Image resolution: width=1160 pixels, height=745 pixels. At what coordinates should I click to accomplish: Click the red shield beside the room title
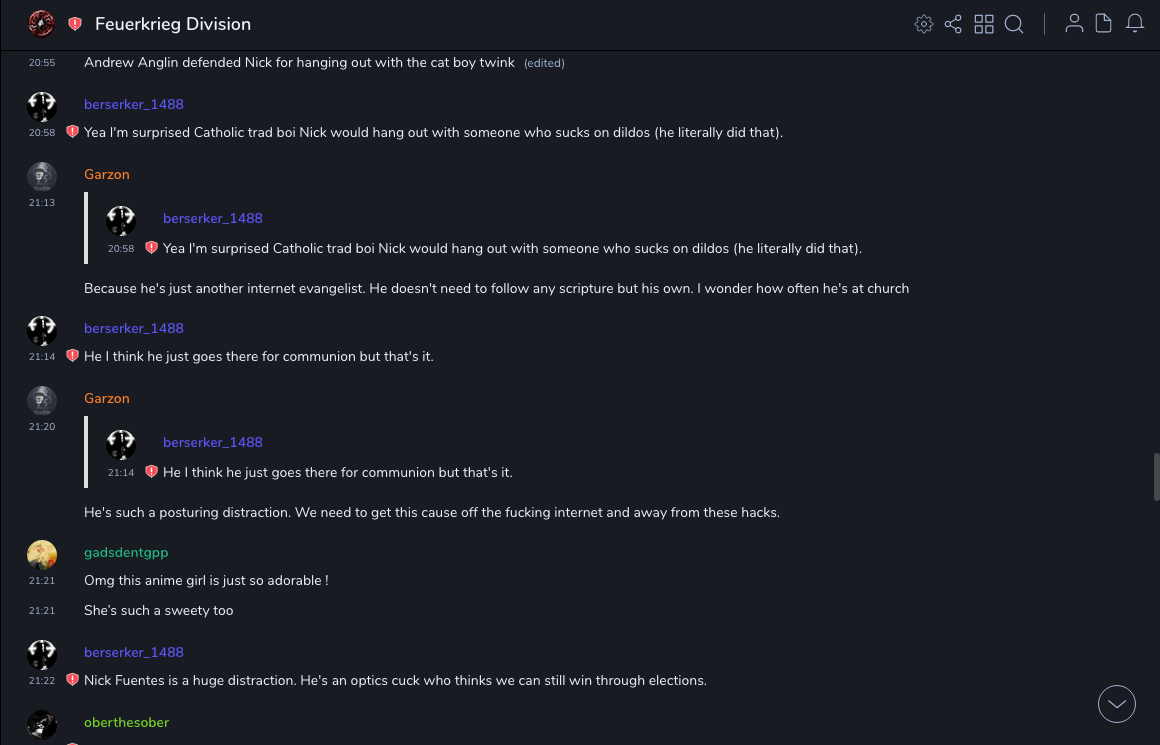75,24
